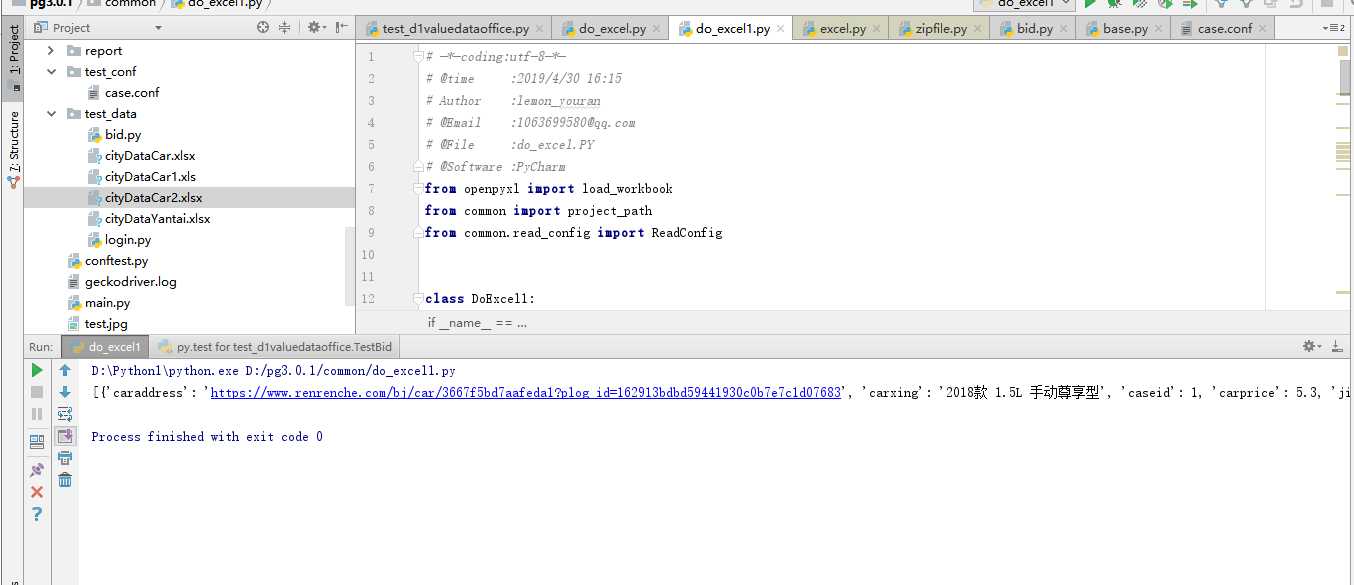This screenshot has width=1354, height=585.
Task: Click the Restore Layout icon in Run panel
Action: 37,441
